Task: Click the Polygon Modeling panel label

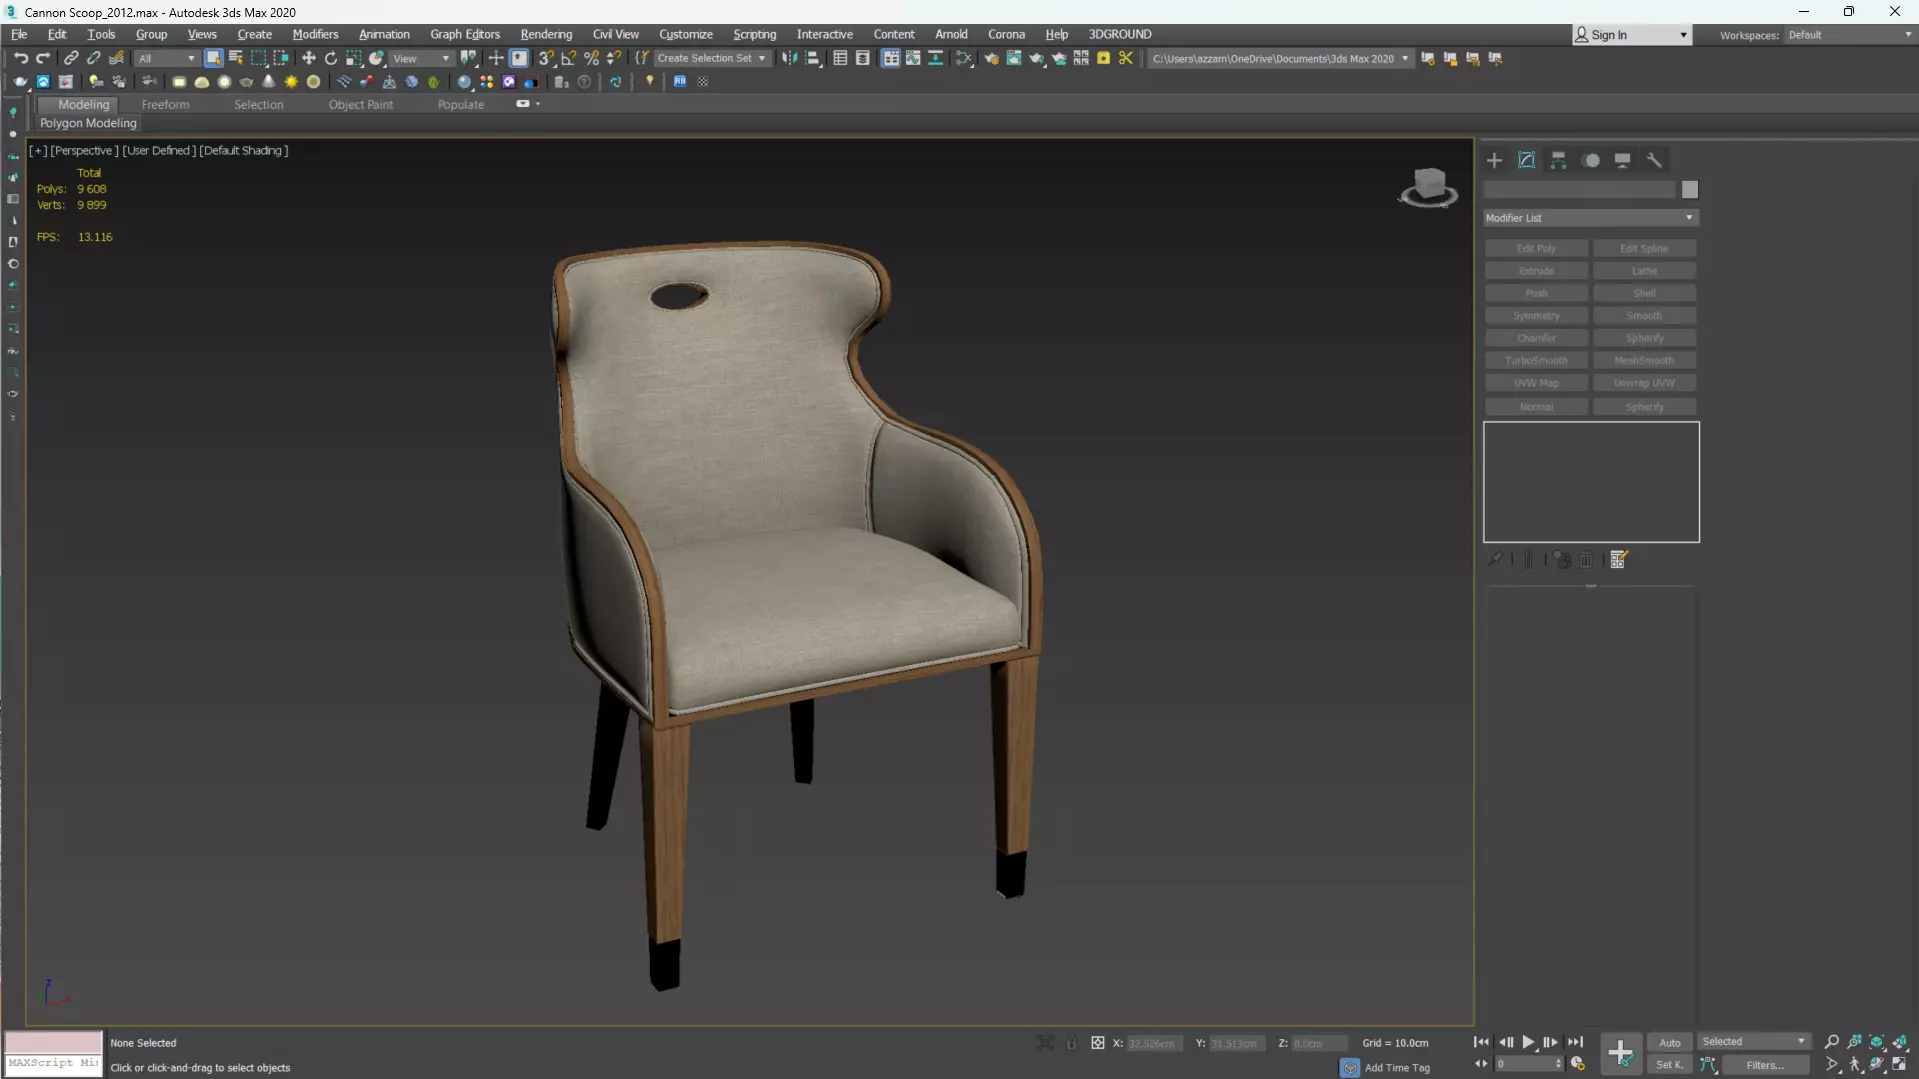Action: 88,123
